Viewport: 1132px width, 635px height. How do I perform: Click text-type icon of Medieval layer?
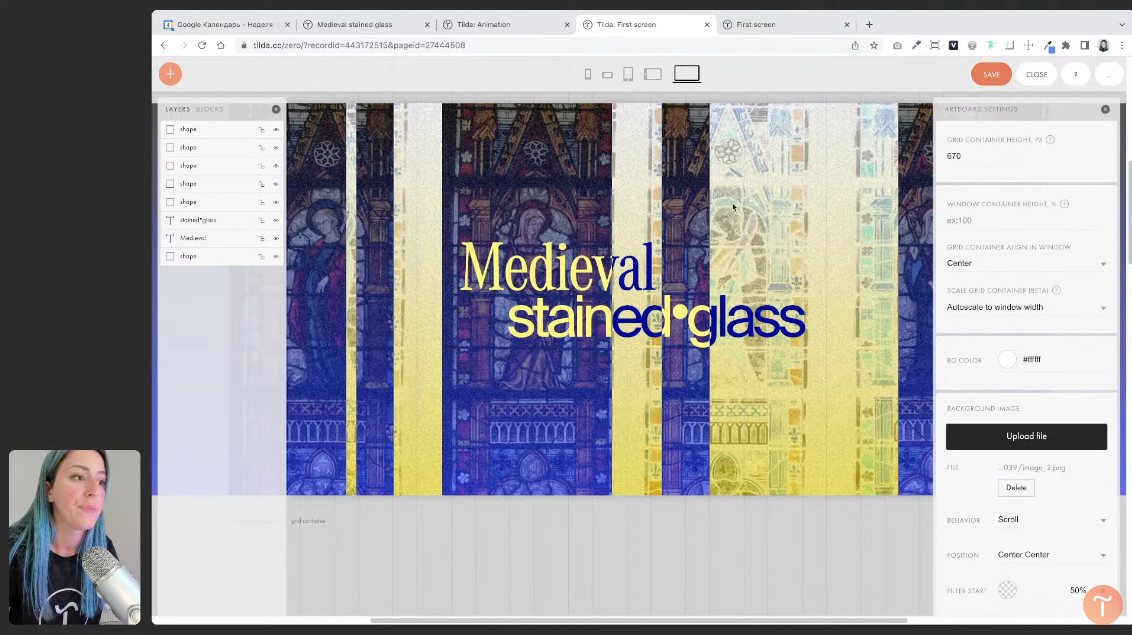[170, 238]
